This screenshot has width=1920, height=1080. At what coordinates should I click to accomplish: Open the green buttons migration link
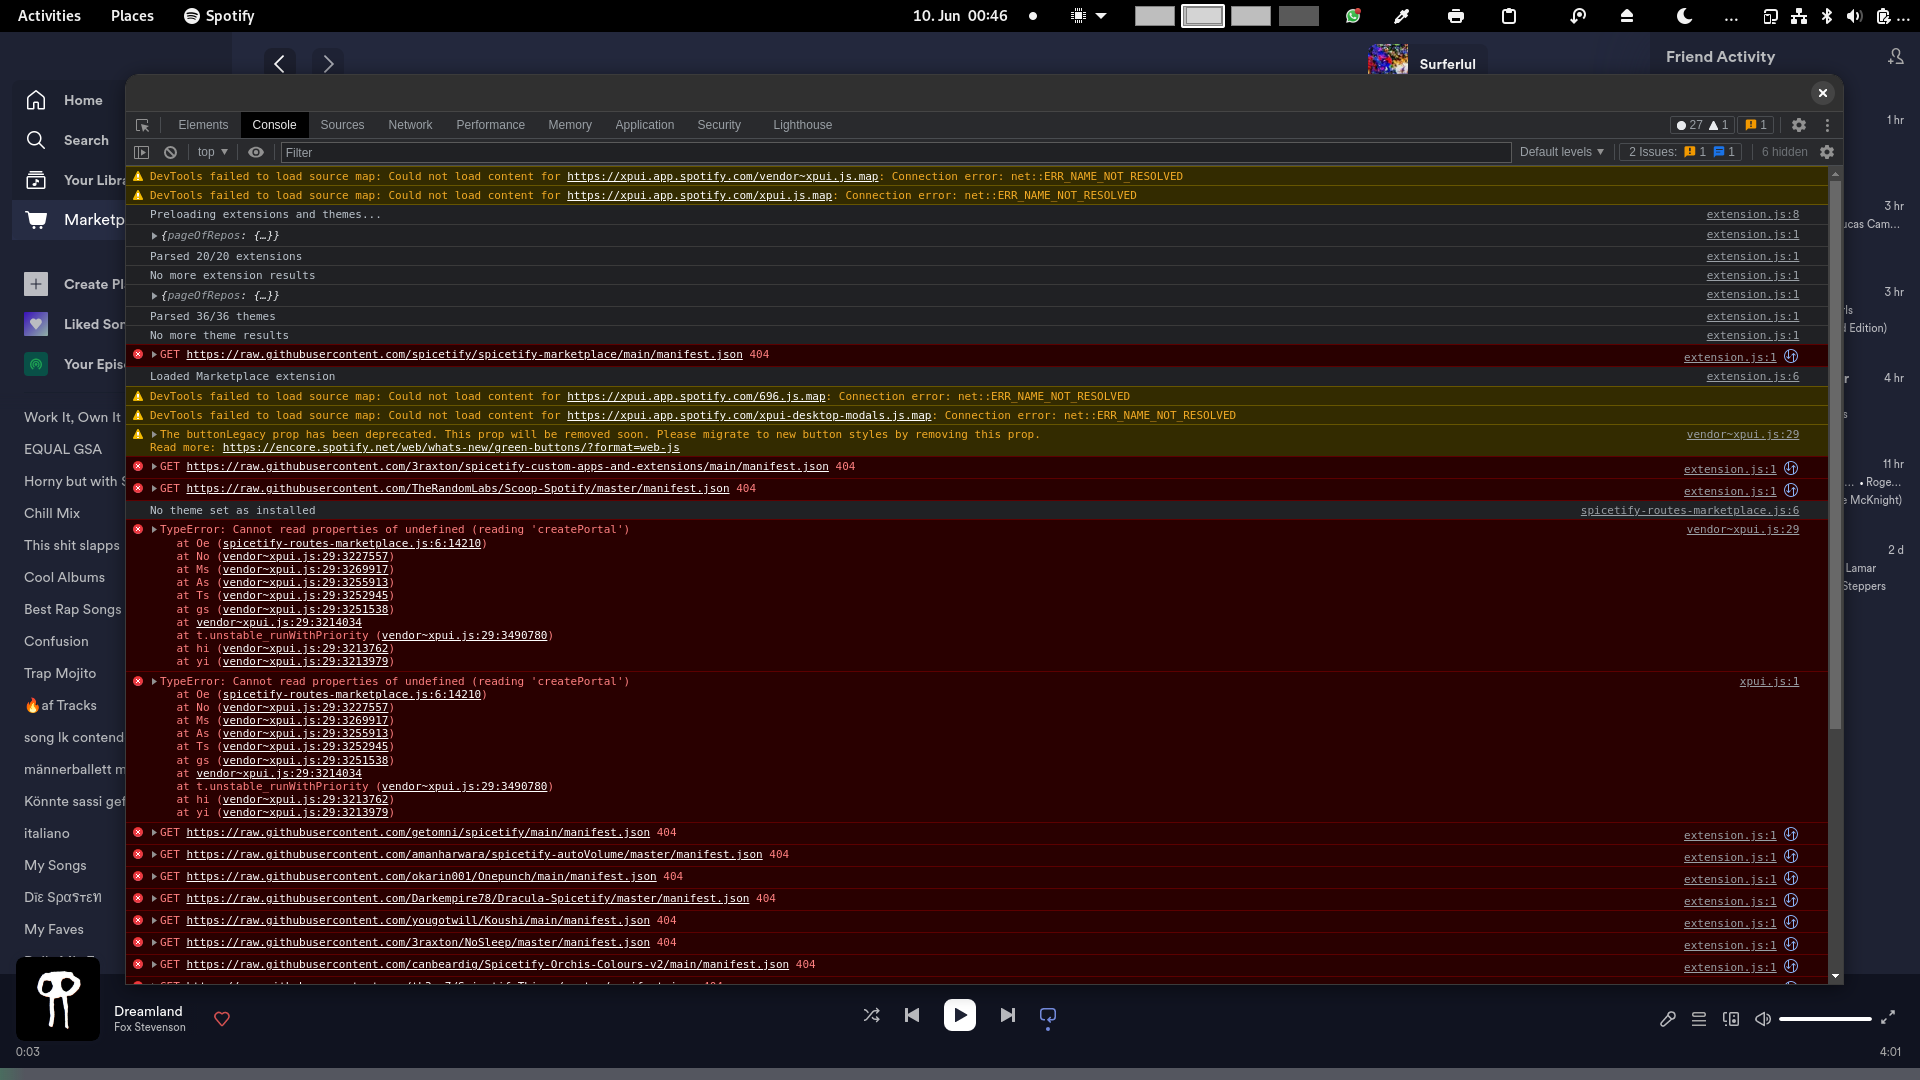(449, 447)
